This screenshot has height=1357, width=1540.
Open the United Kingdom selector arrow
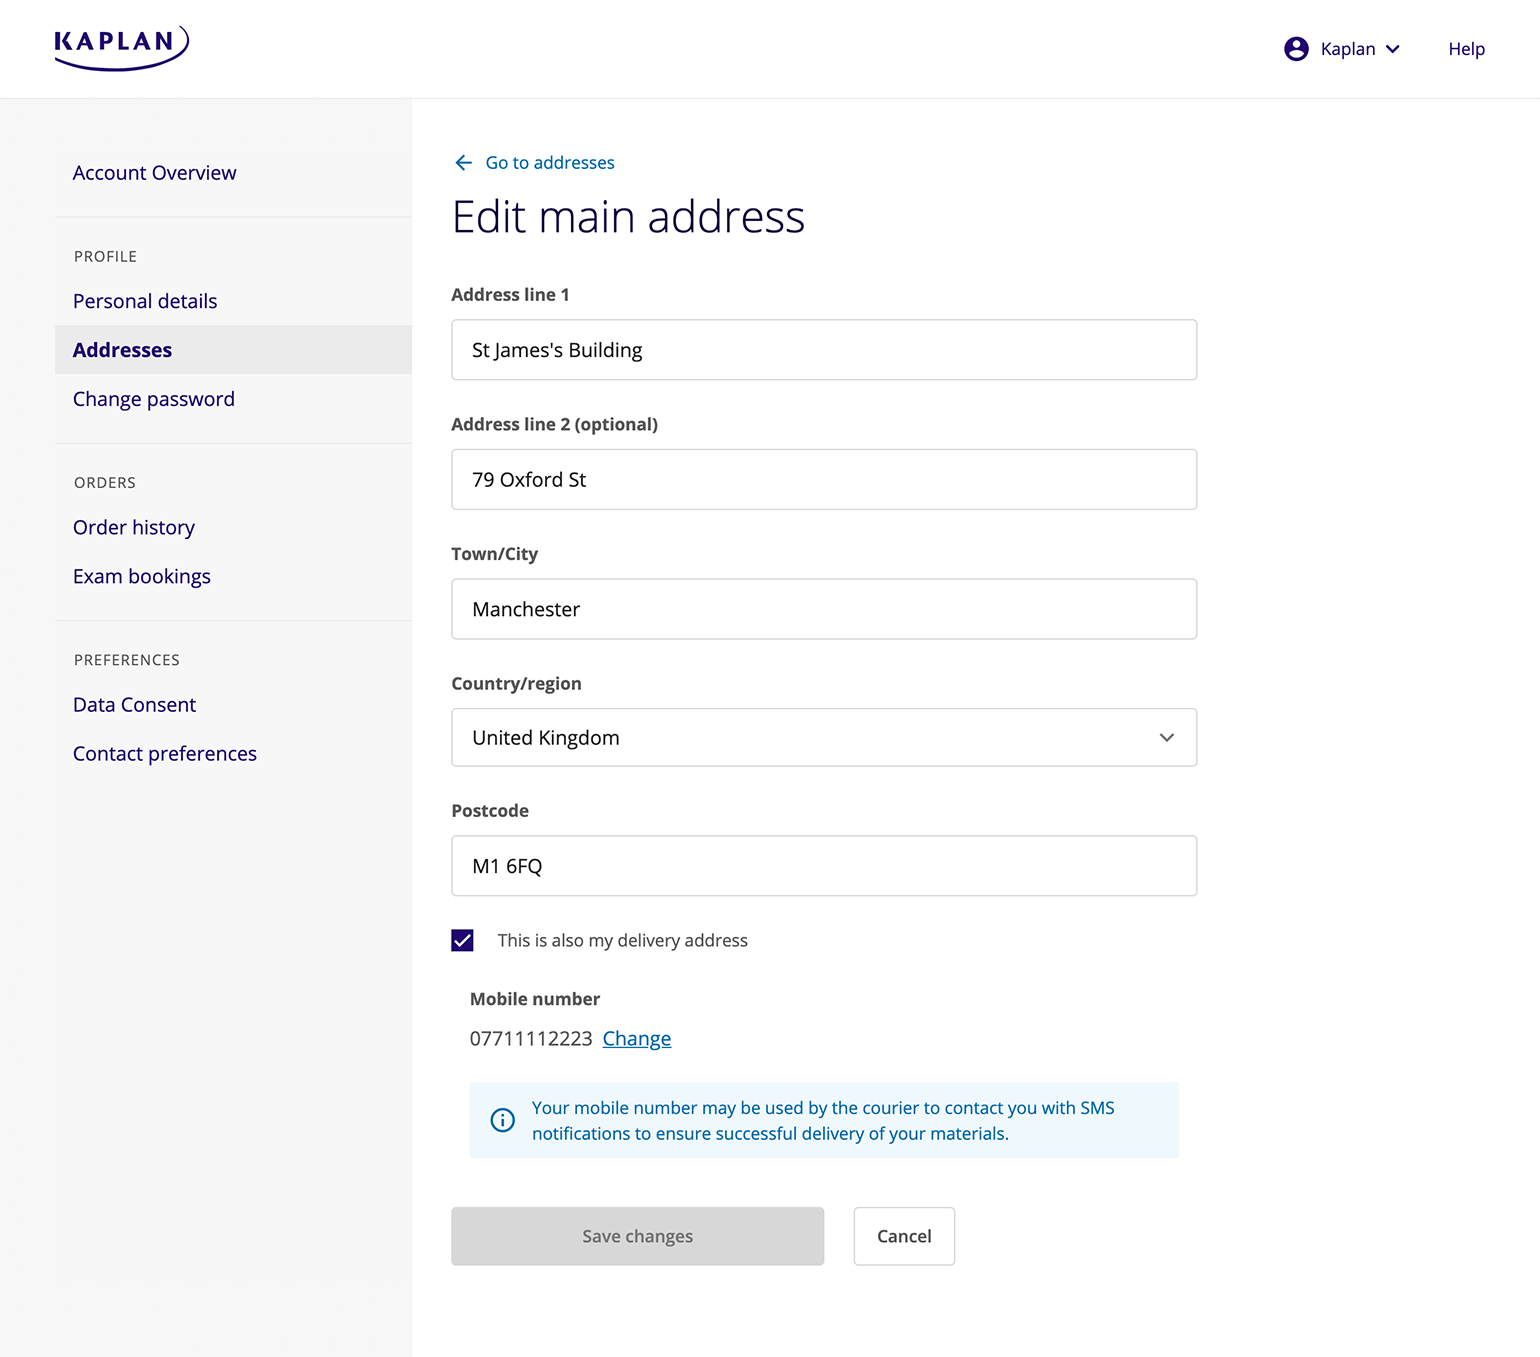coord(1166,737)
